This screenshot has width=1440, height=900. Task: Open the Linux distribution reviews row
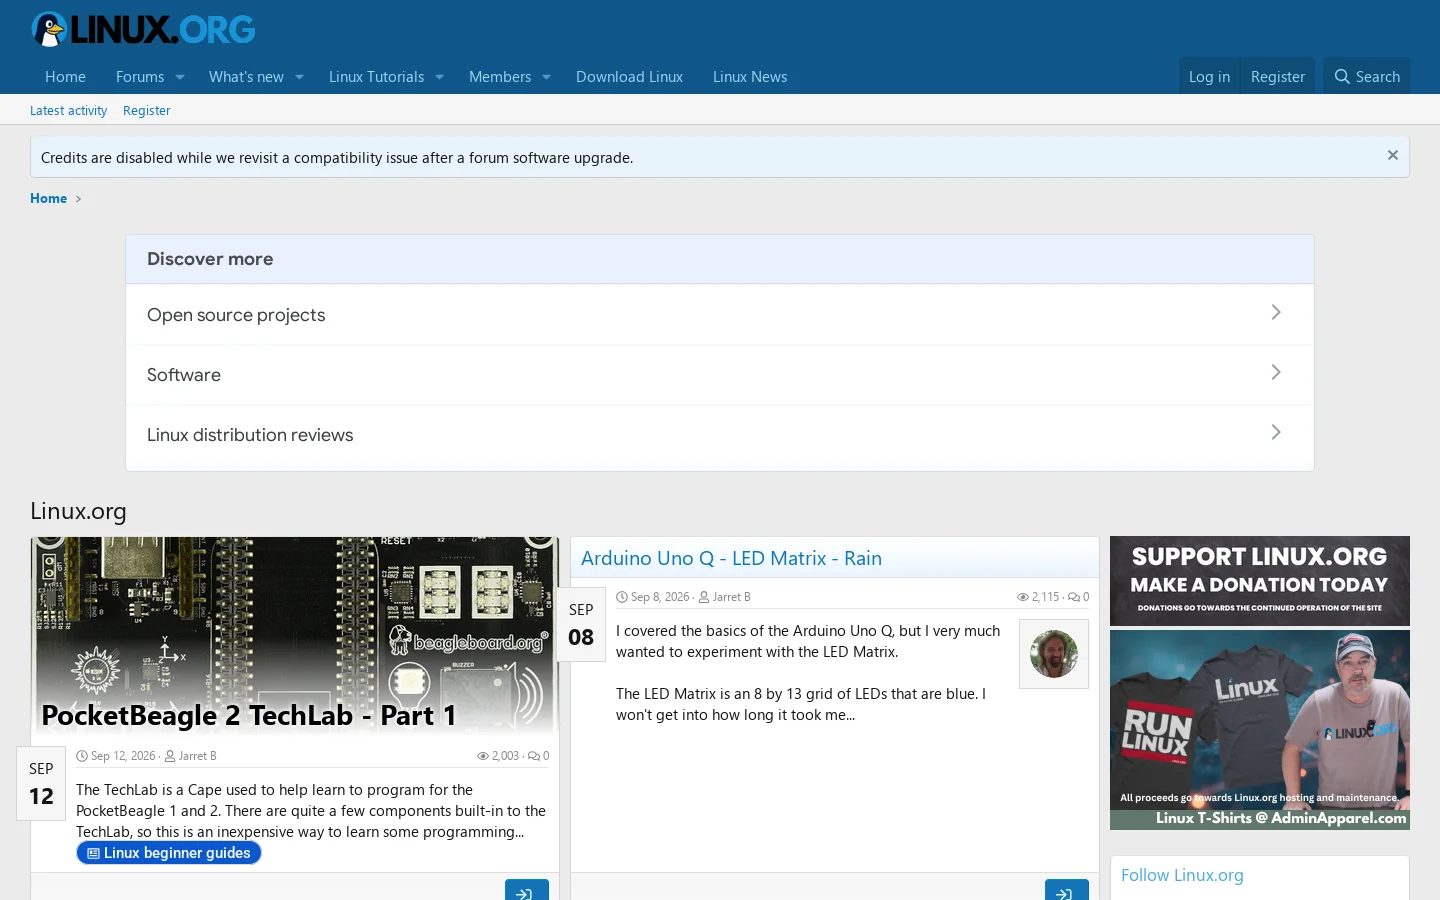click(x=720, y=435)
